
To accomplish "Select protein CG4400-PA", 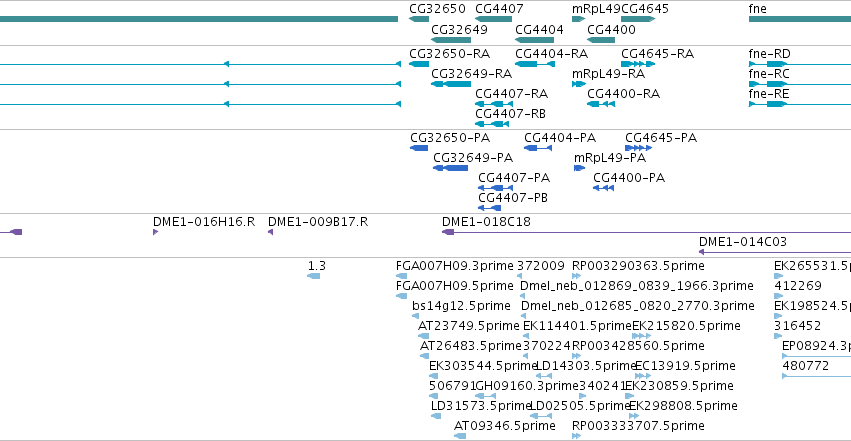I will [604, 188].
